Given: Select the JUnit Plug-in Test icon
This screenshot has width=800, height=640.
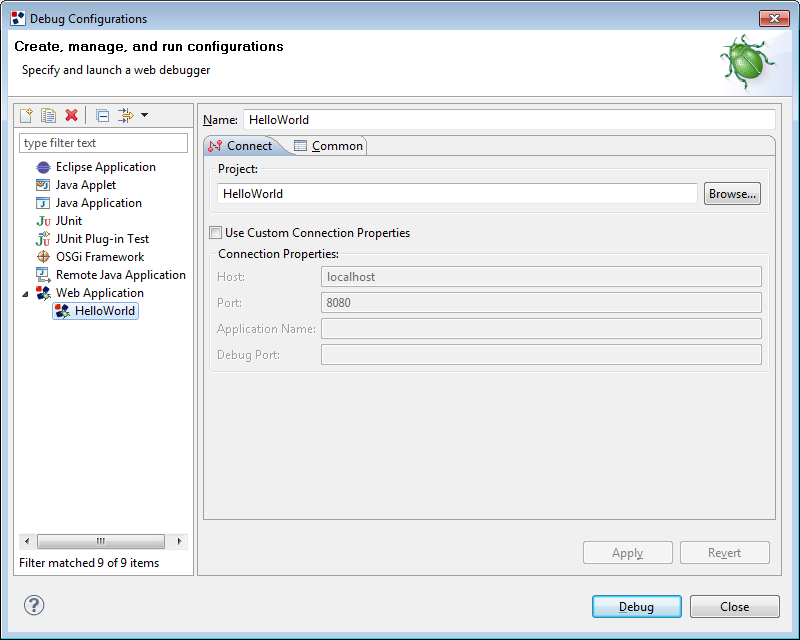Looking at the screenshot, I should [x=43, y=239].
